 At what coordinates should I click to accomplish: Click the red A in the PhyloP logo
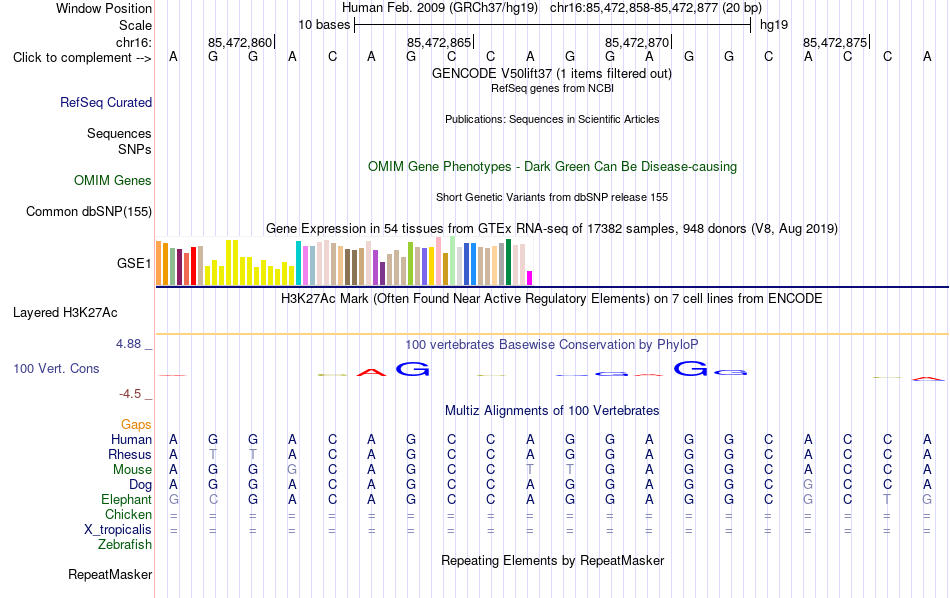pyautogui.click(x=371, y=372)
